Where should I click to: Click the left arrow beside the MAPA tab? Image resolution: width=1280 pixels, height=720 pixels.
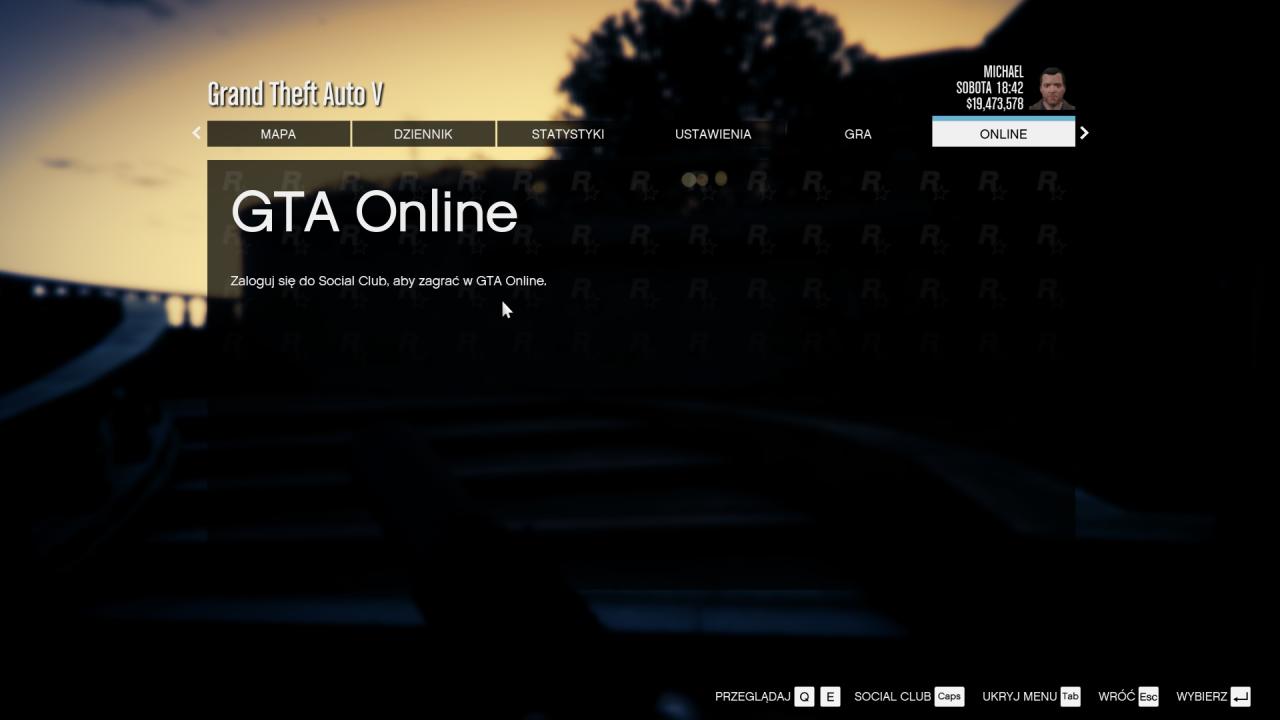coord(197,133)
